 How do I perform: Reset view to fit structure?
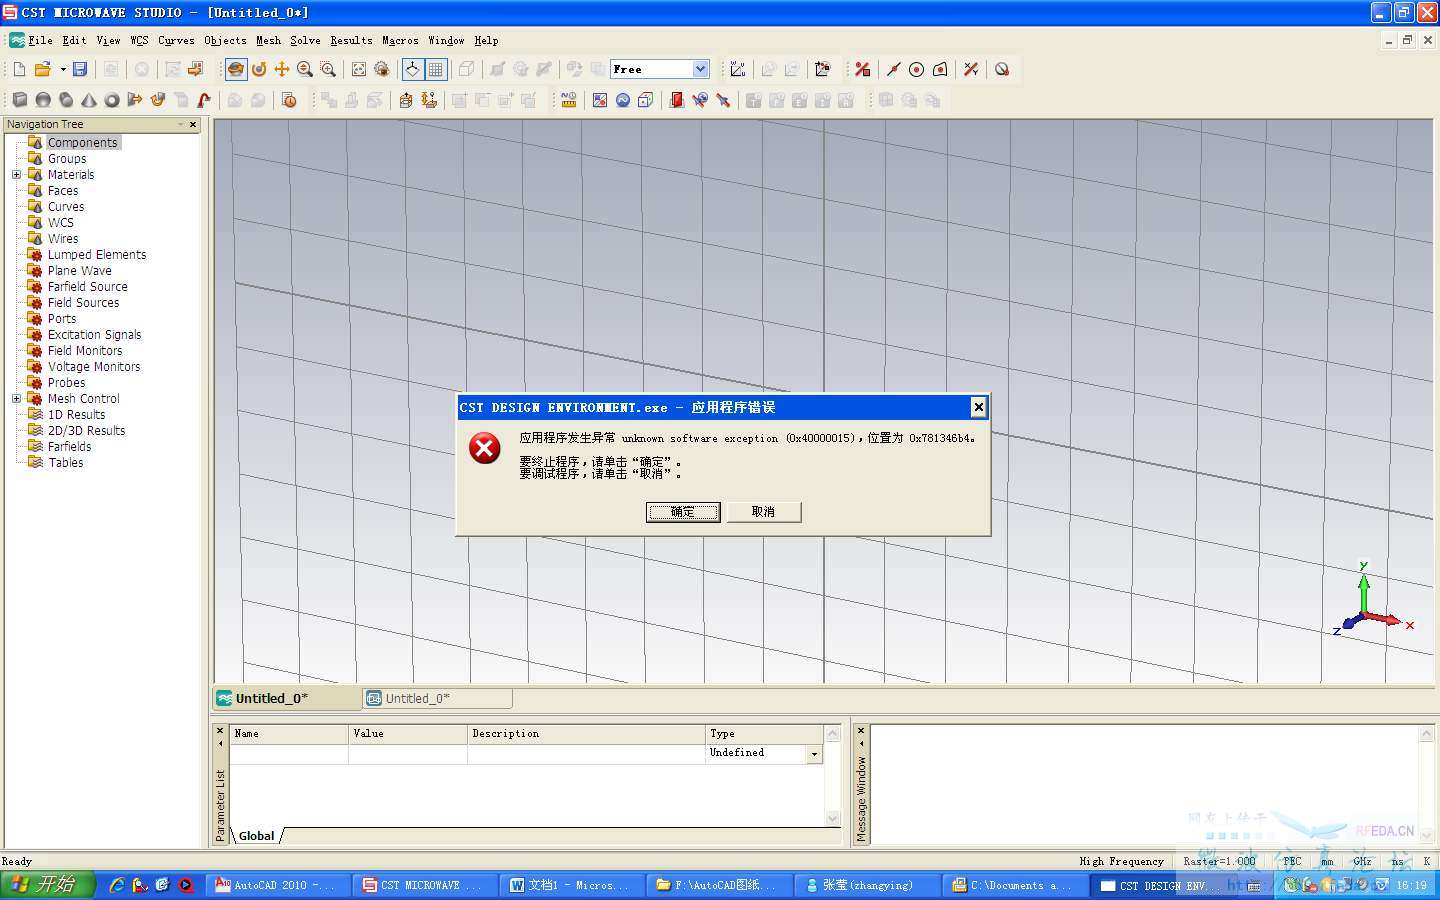pyautogui.click(x=359, y=69)
